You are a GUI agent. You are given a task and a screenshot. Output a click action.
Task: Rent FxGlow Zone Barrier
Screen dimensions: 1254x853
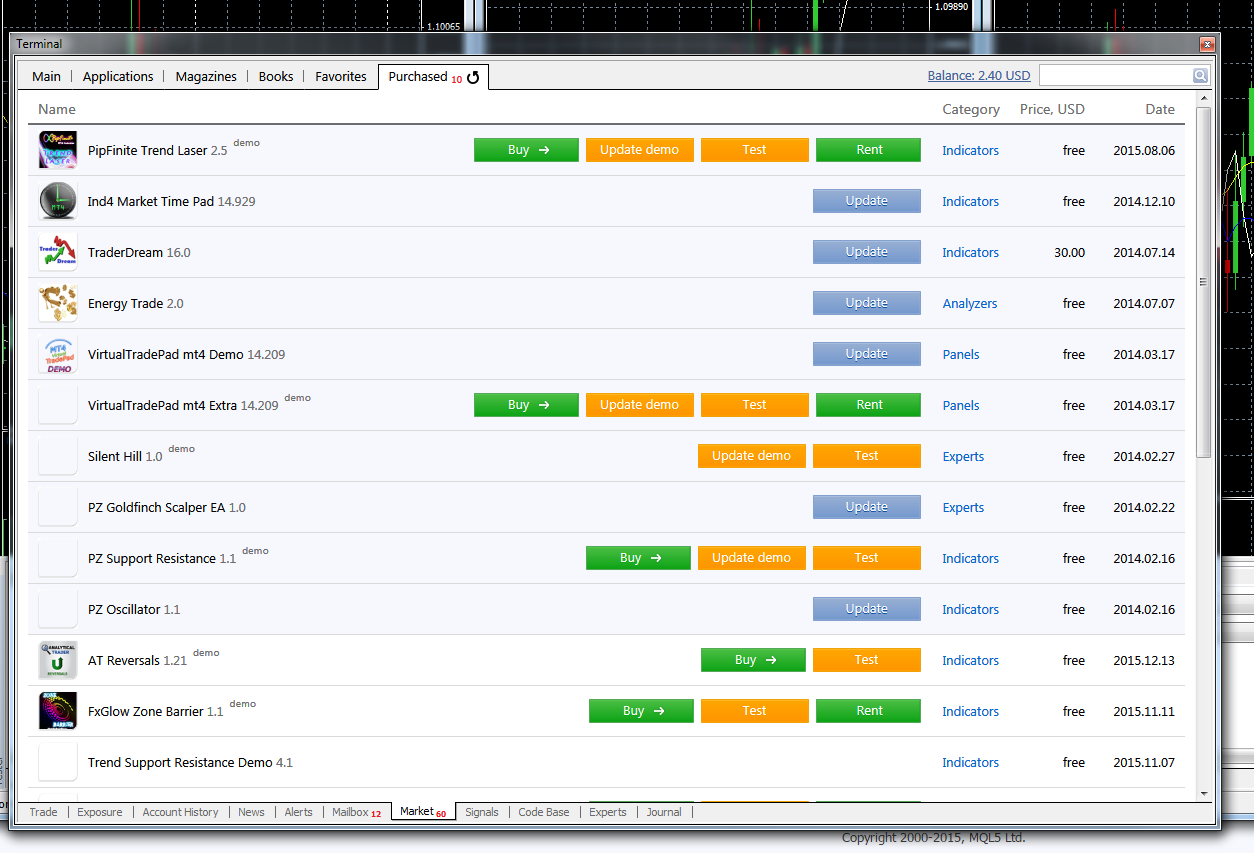(869, 711)
